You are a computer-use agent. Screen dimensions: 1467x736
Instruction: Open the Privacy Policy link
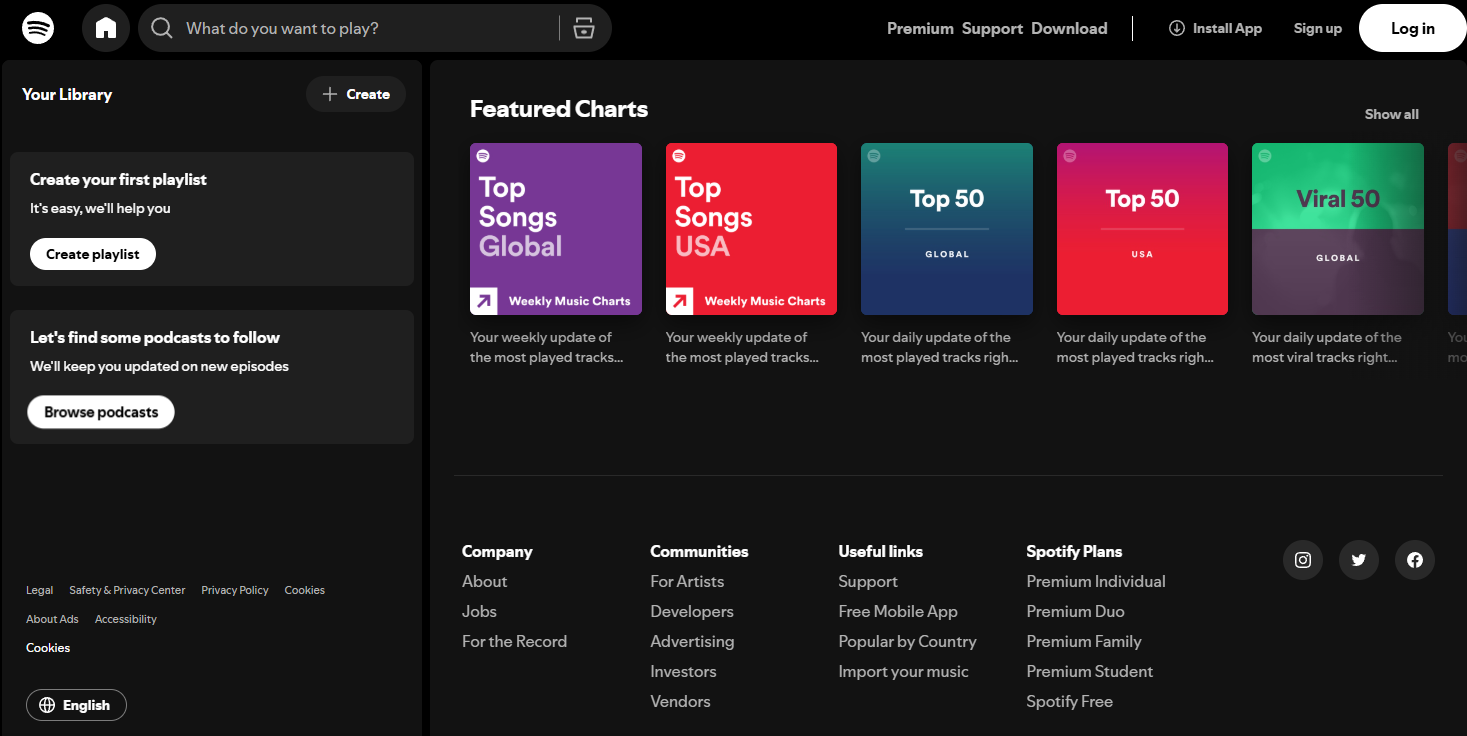click(x=235, y=590)
